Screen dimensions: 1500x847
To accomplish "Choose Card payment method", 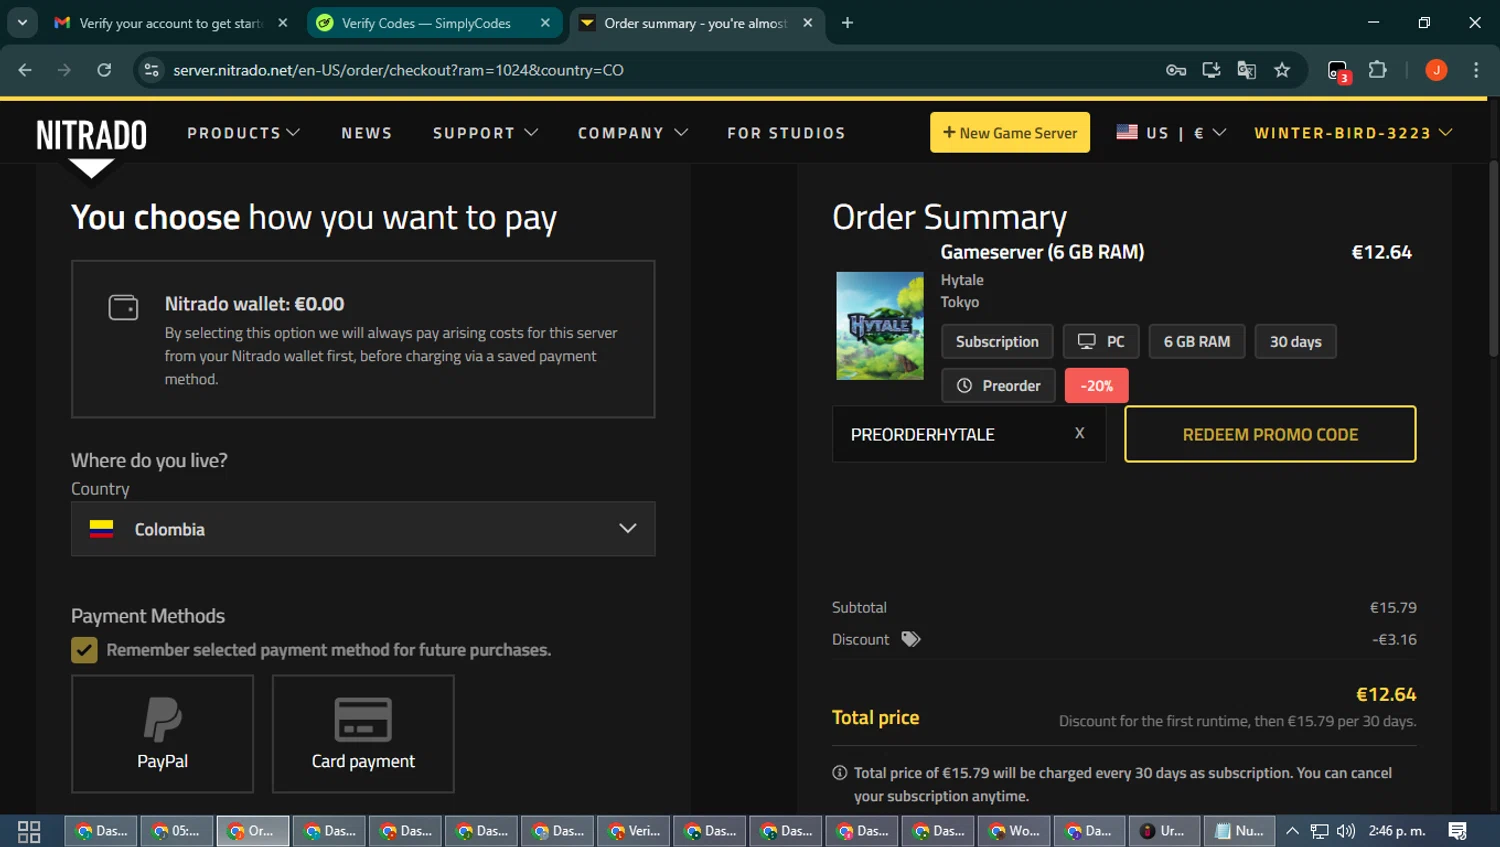I will point(363,734).
